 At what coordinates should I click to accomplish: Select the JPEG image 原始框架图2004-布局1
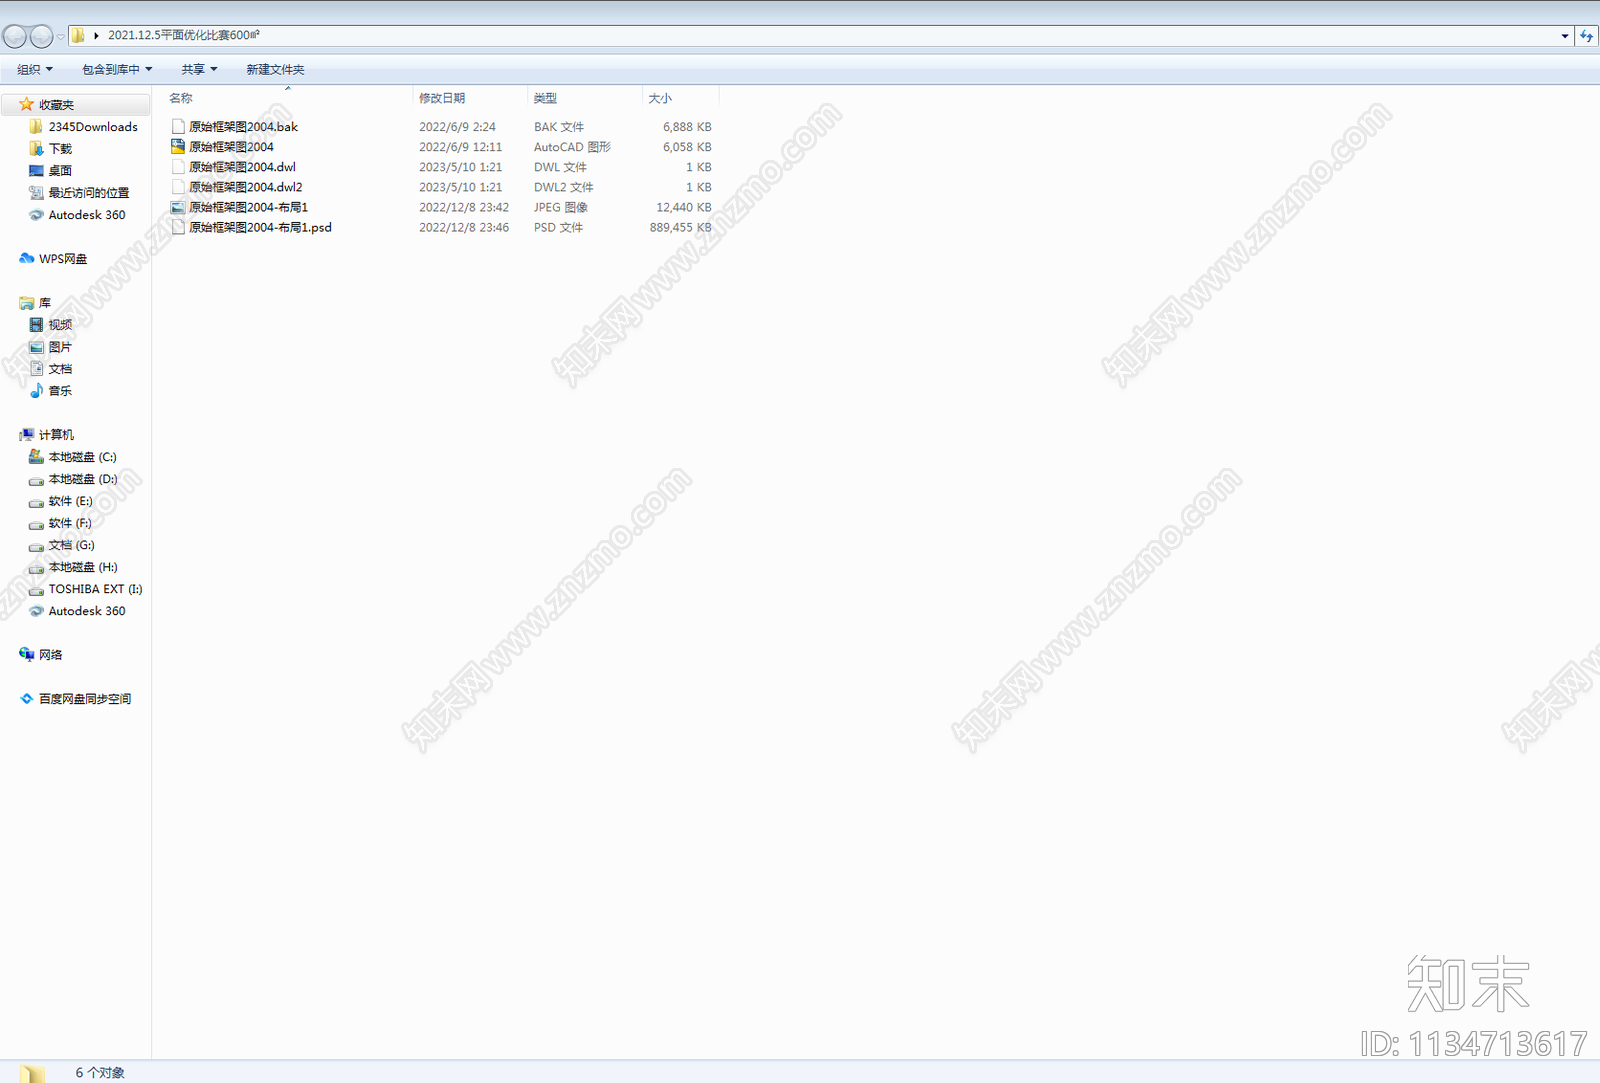coord(249,207)
